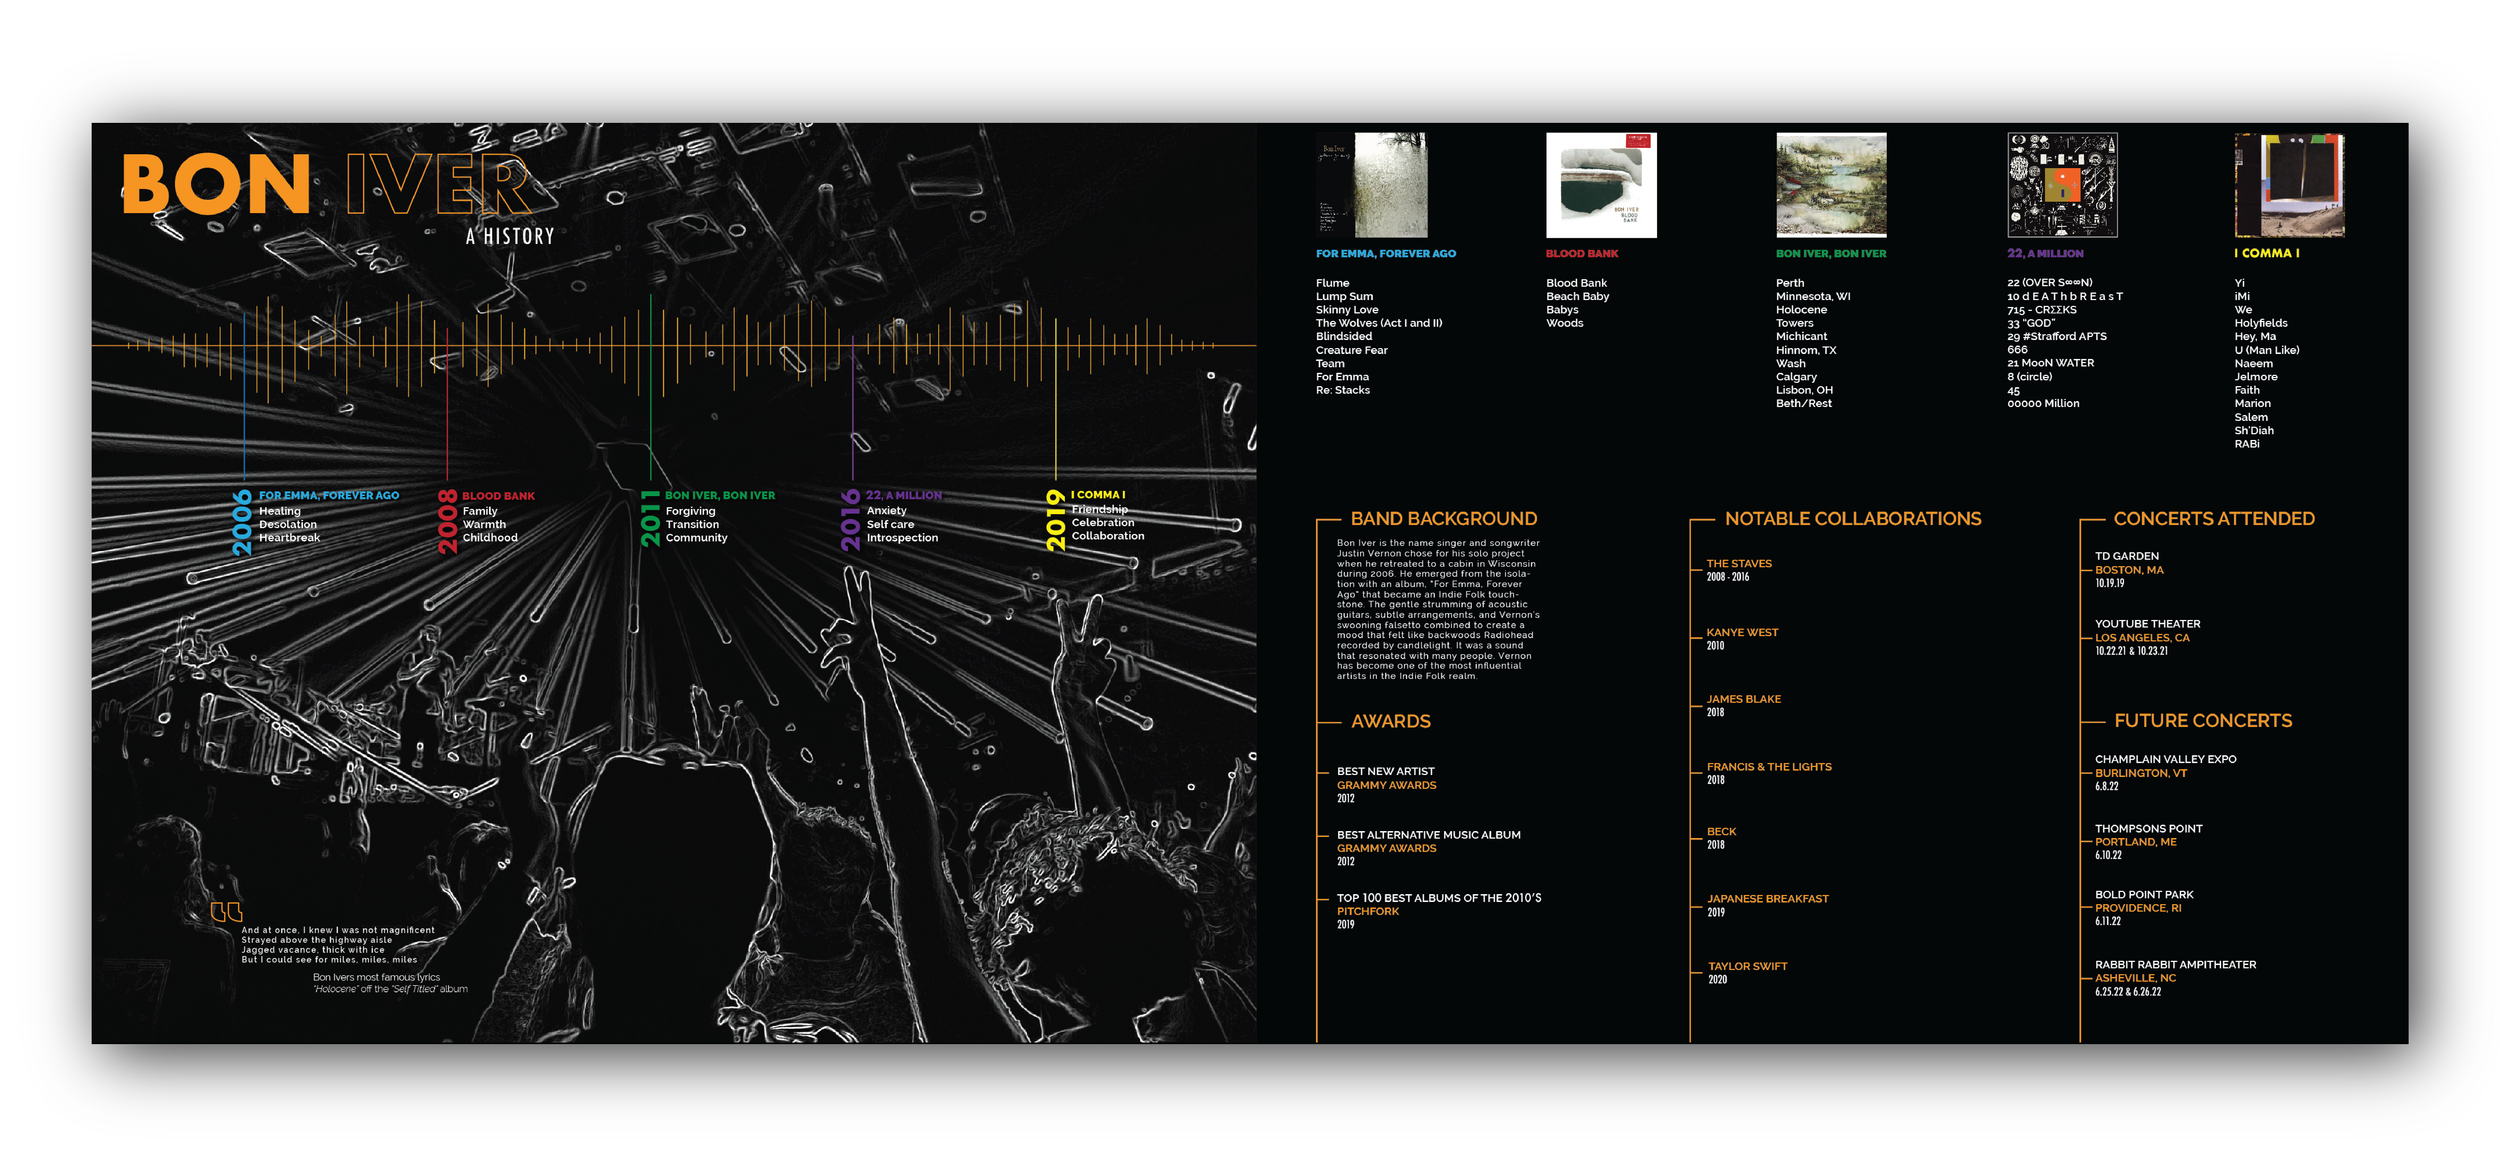Click the Naeem track name
The width and height of the screenshot is (2500, 1167).
(2253, 364)
